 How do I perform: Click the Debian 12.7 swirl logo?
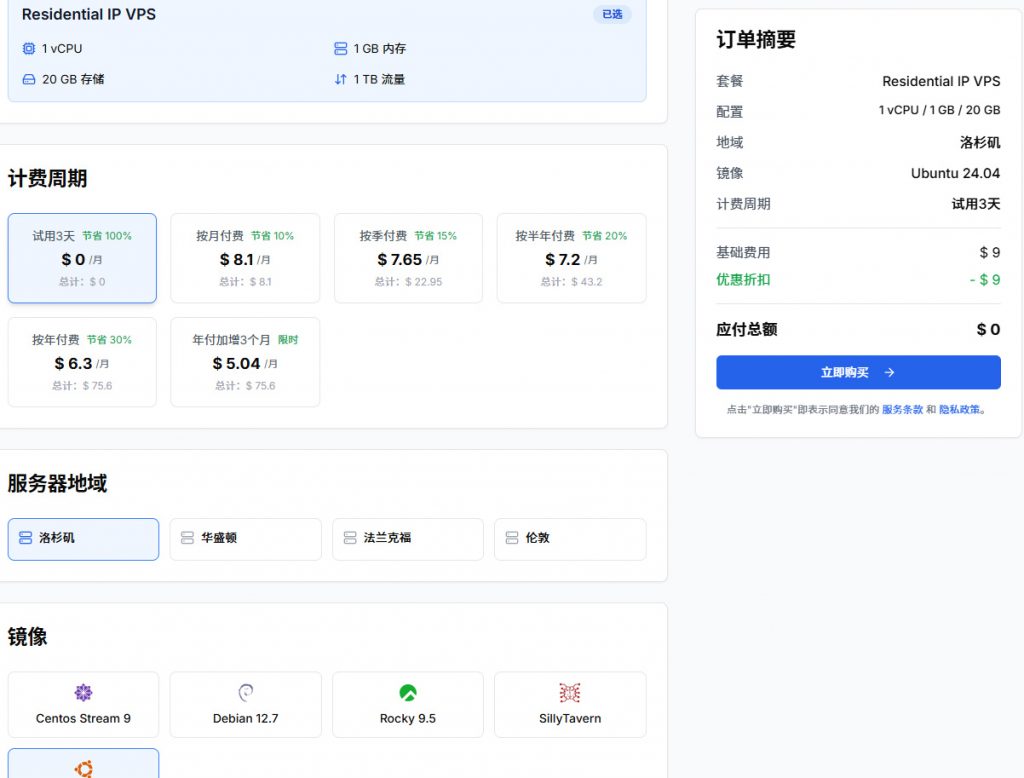[x=245, y=691]
